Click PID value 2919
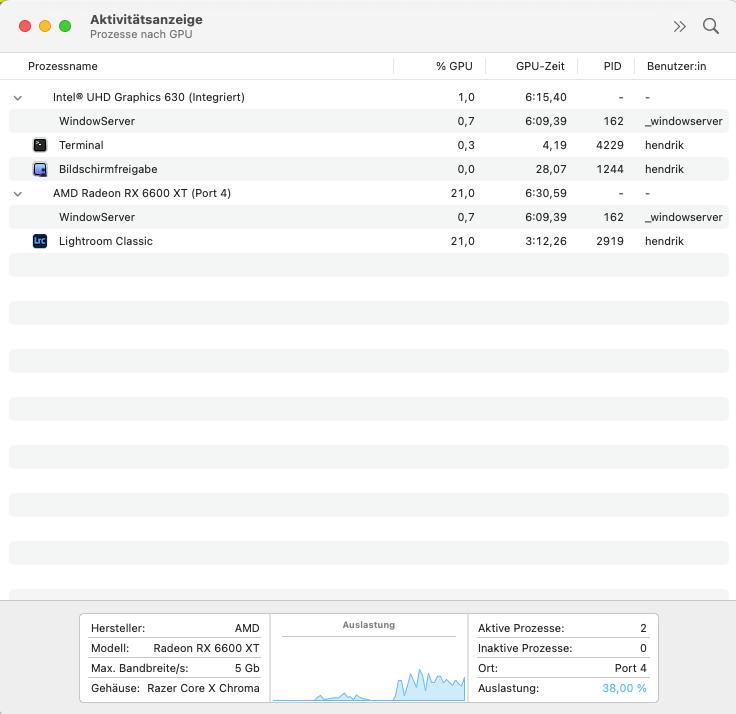Screen dimensions: 736x714 (610, 241)
